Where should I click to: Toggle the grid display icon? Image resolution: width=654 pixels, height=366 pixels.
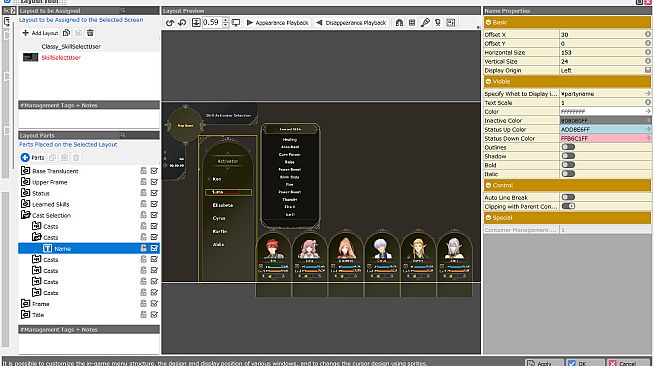click(412, 23)
